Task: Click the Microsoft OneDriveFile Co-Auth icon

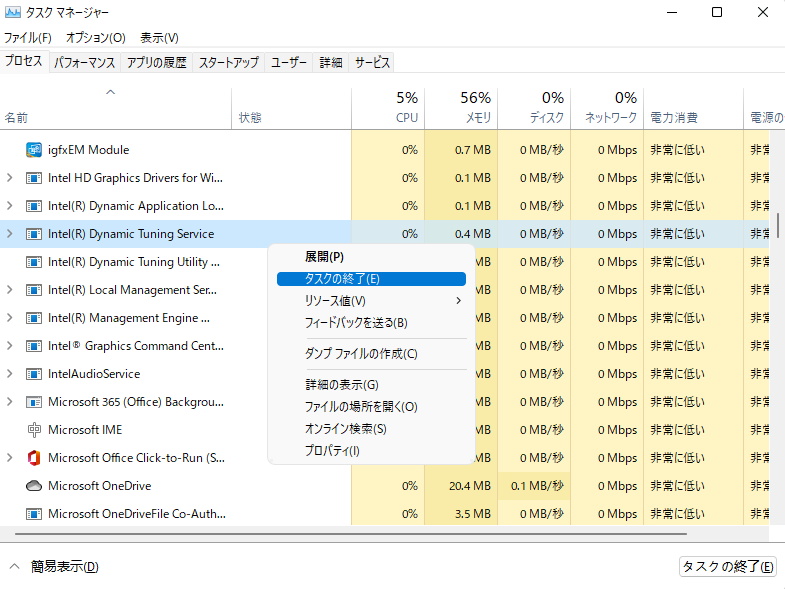Action: tap(34, 514)
